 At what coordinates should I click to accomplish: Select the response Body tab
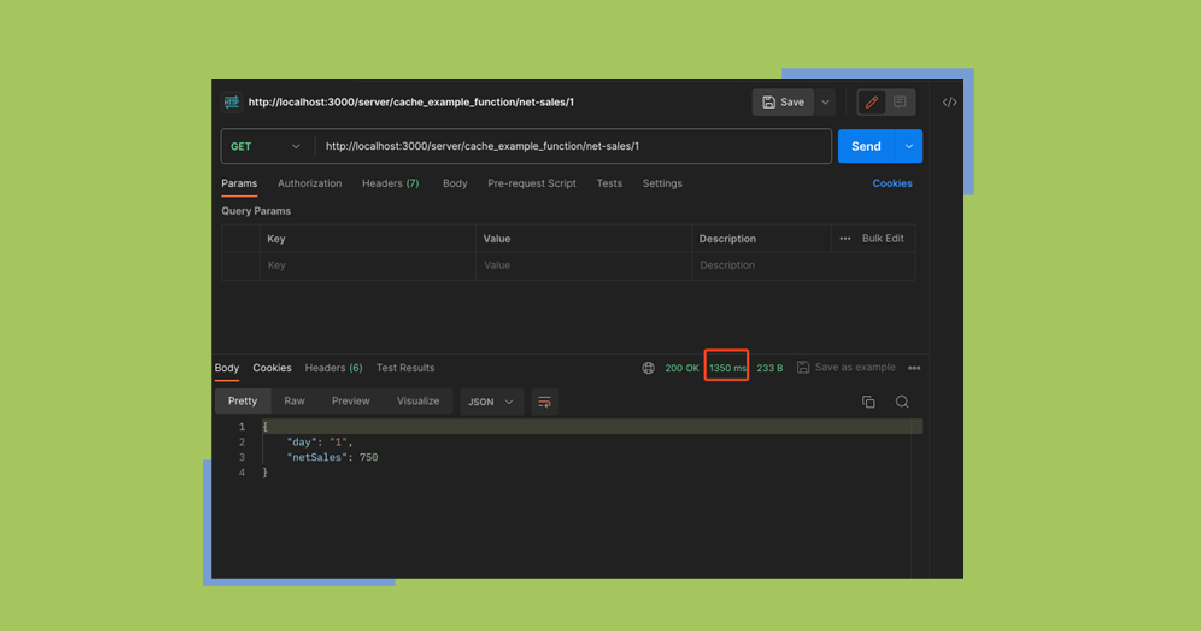coord(227,368)
